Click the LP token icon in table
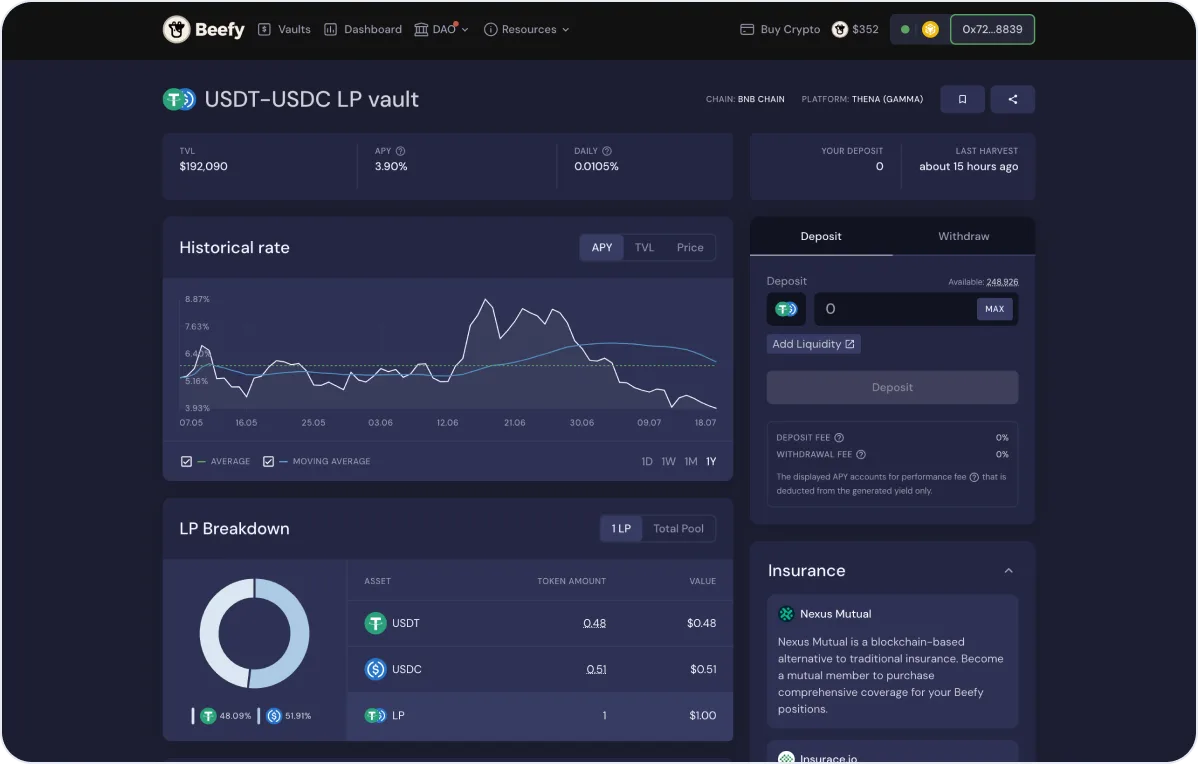The width and height of the screenshot is (1198, 764). tap(375, 716)
